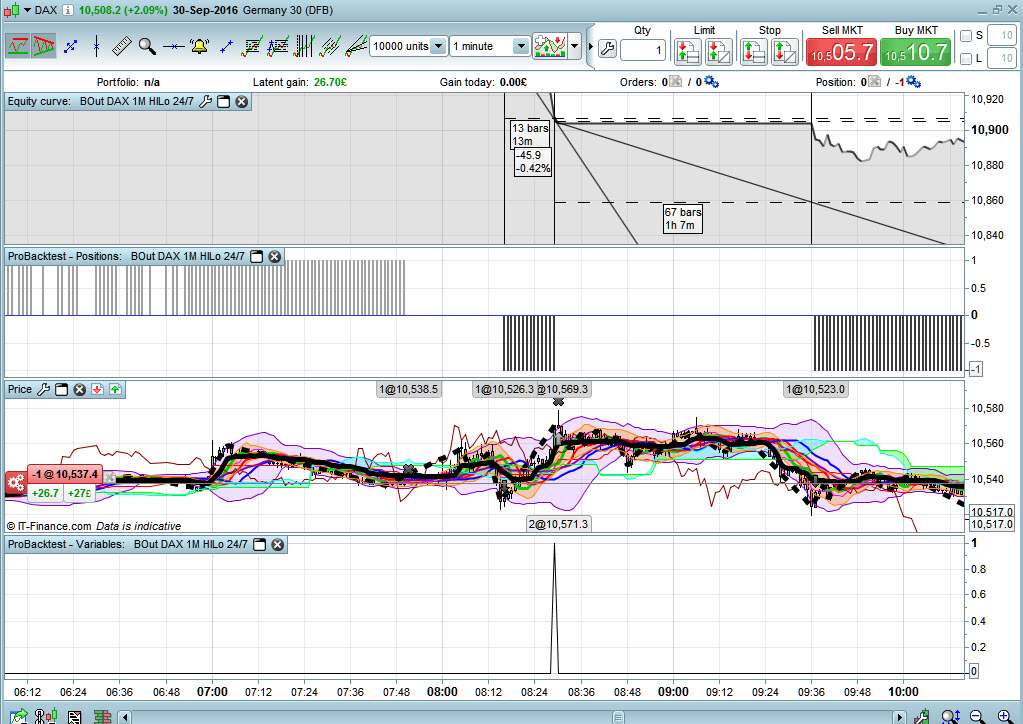
Task: Toggle the L checkbox
Action: pos(966,59)
